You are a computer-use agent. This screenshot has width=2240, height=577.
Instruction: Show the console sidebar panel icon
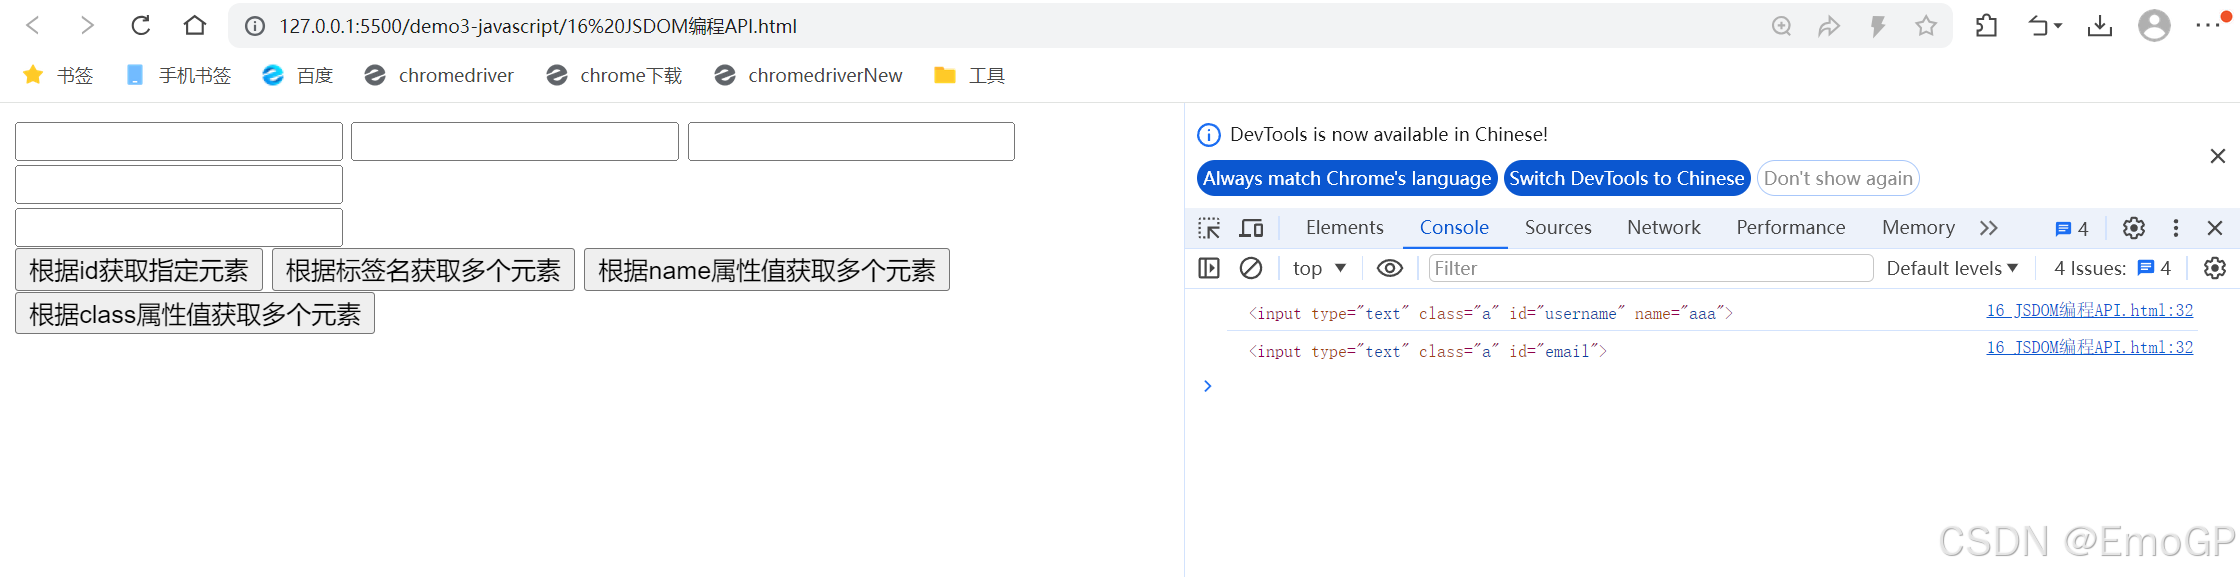tap(1209, 268)
